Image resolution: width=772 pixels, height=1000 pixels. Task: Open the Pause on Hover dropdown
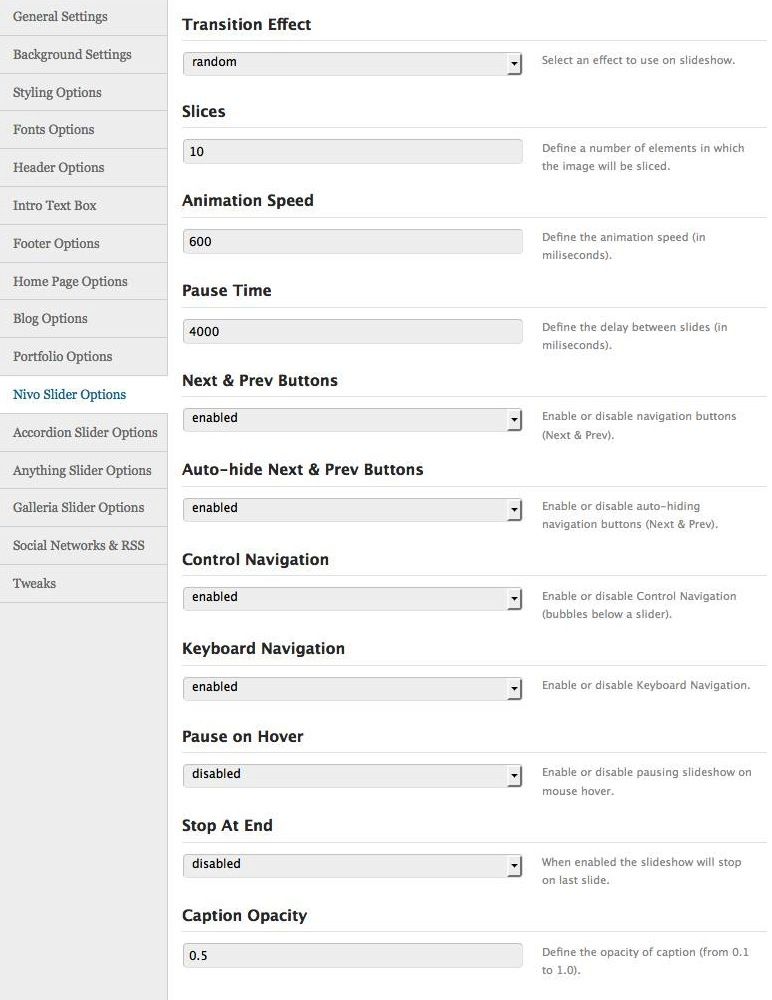coord(352,775)
